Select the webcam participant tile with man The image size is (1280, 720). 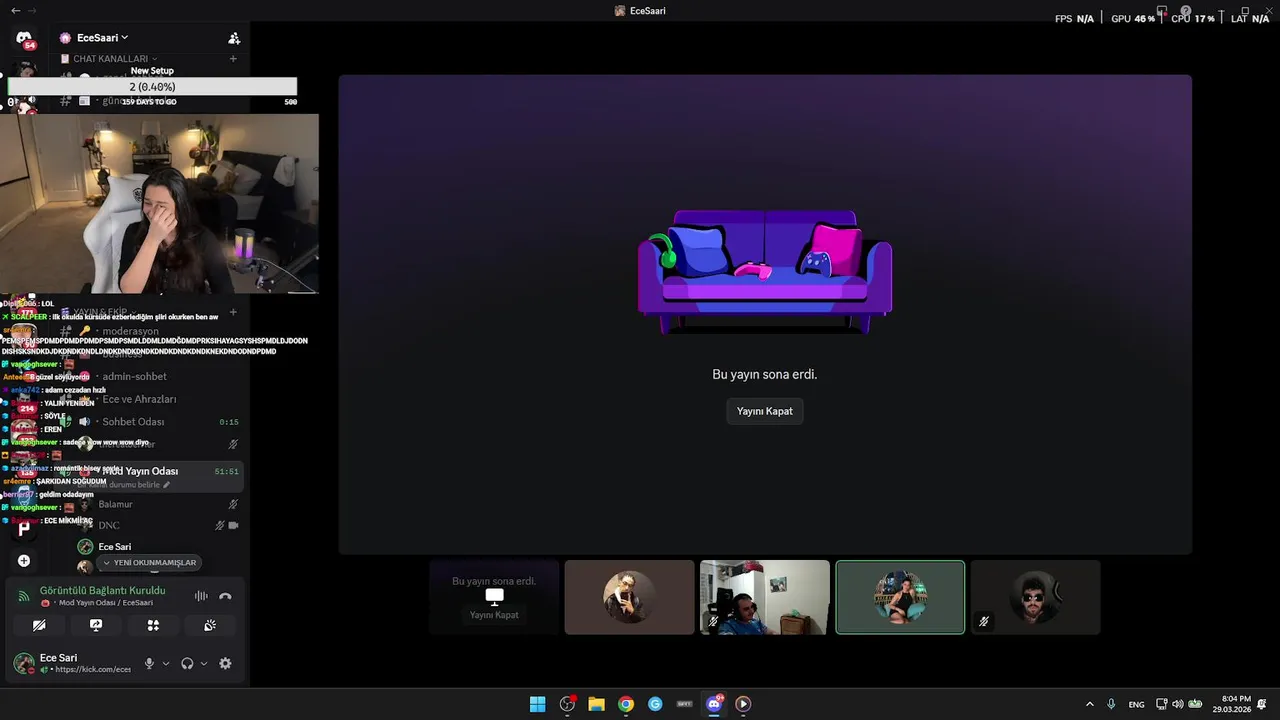[x=765, y=597]
